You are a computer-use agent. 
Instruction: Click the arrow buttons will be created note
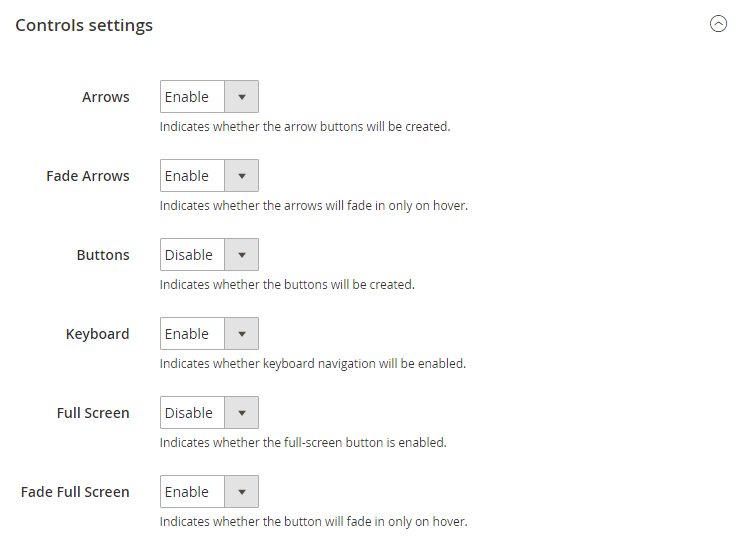tap(305, 127)
